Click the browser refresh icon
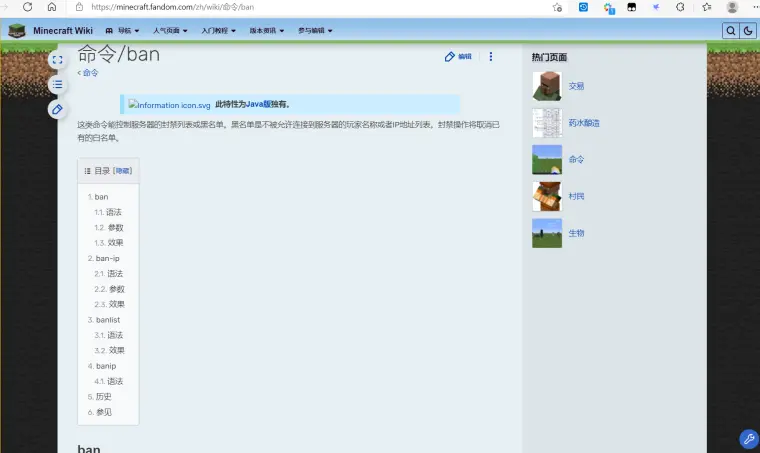 coord(28,7)
